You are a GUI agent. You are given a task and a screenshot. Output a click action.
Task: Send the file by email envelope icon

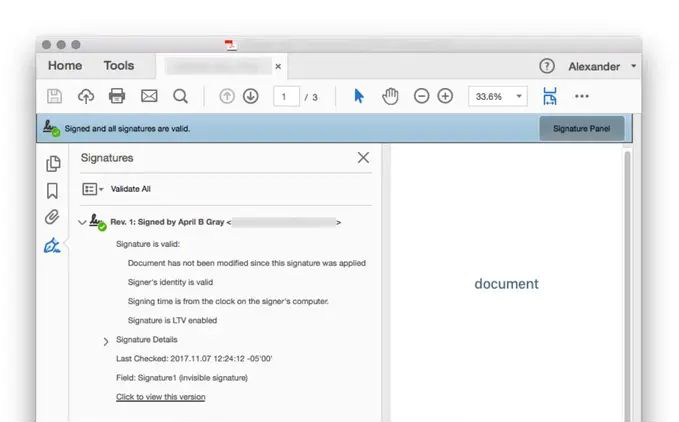[x=149, y=96]
